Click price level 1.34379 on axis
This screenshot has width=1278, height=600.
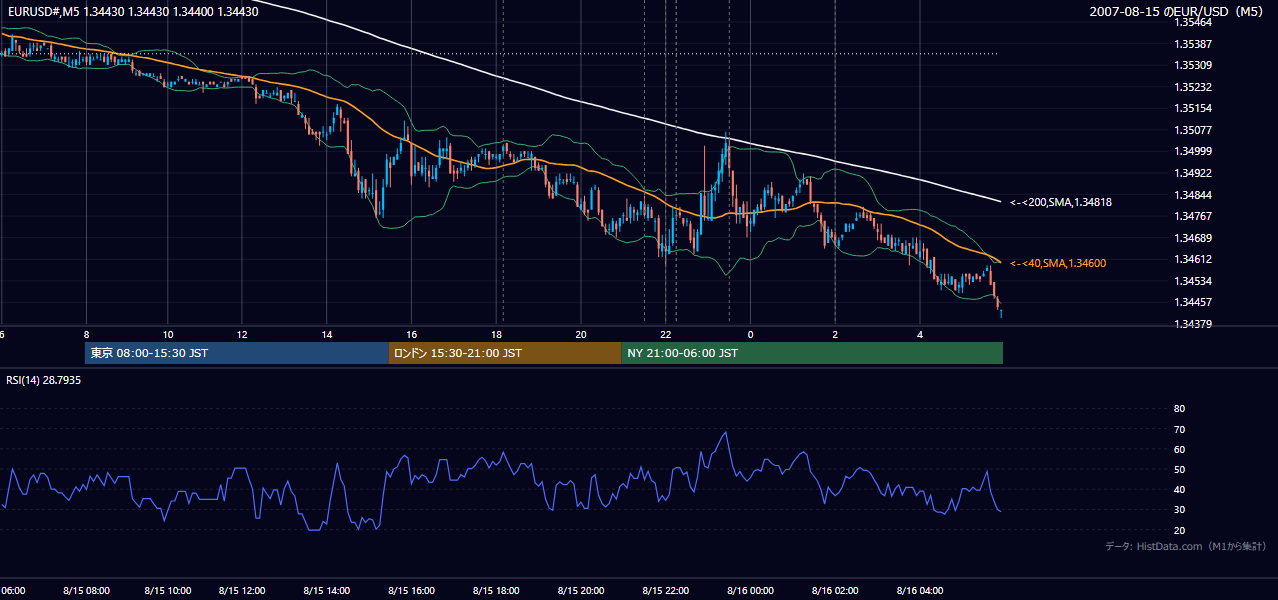[1193, 324]
